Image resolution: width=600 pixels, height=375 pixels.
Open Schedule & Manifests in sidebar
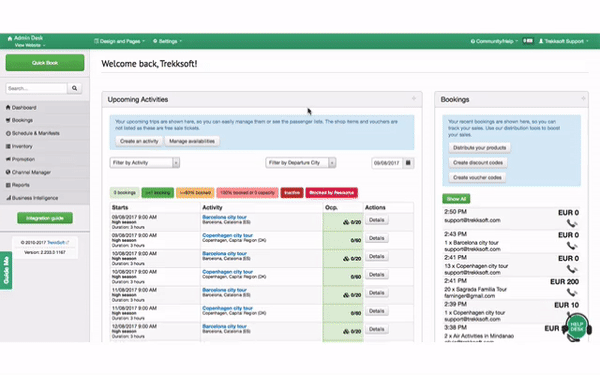coord(45,133)
